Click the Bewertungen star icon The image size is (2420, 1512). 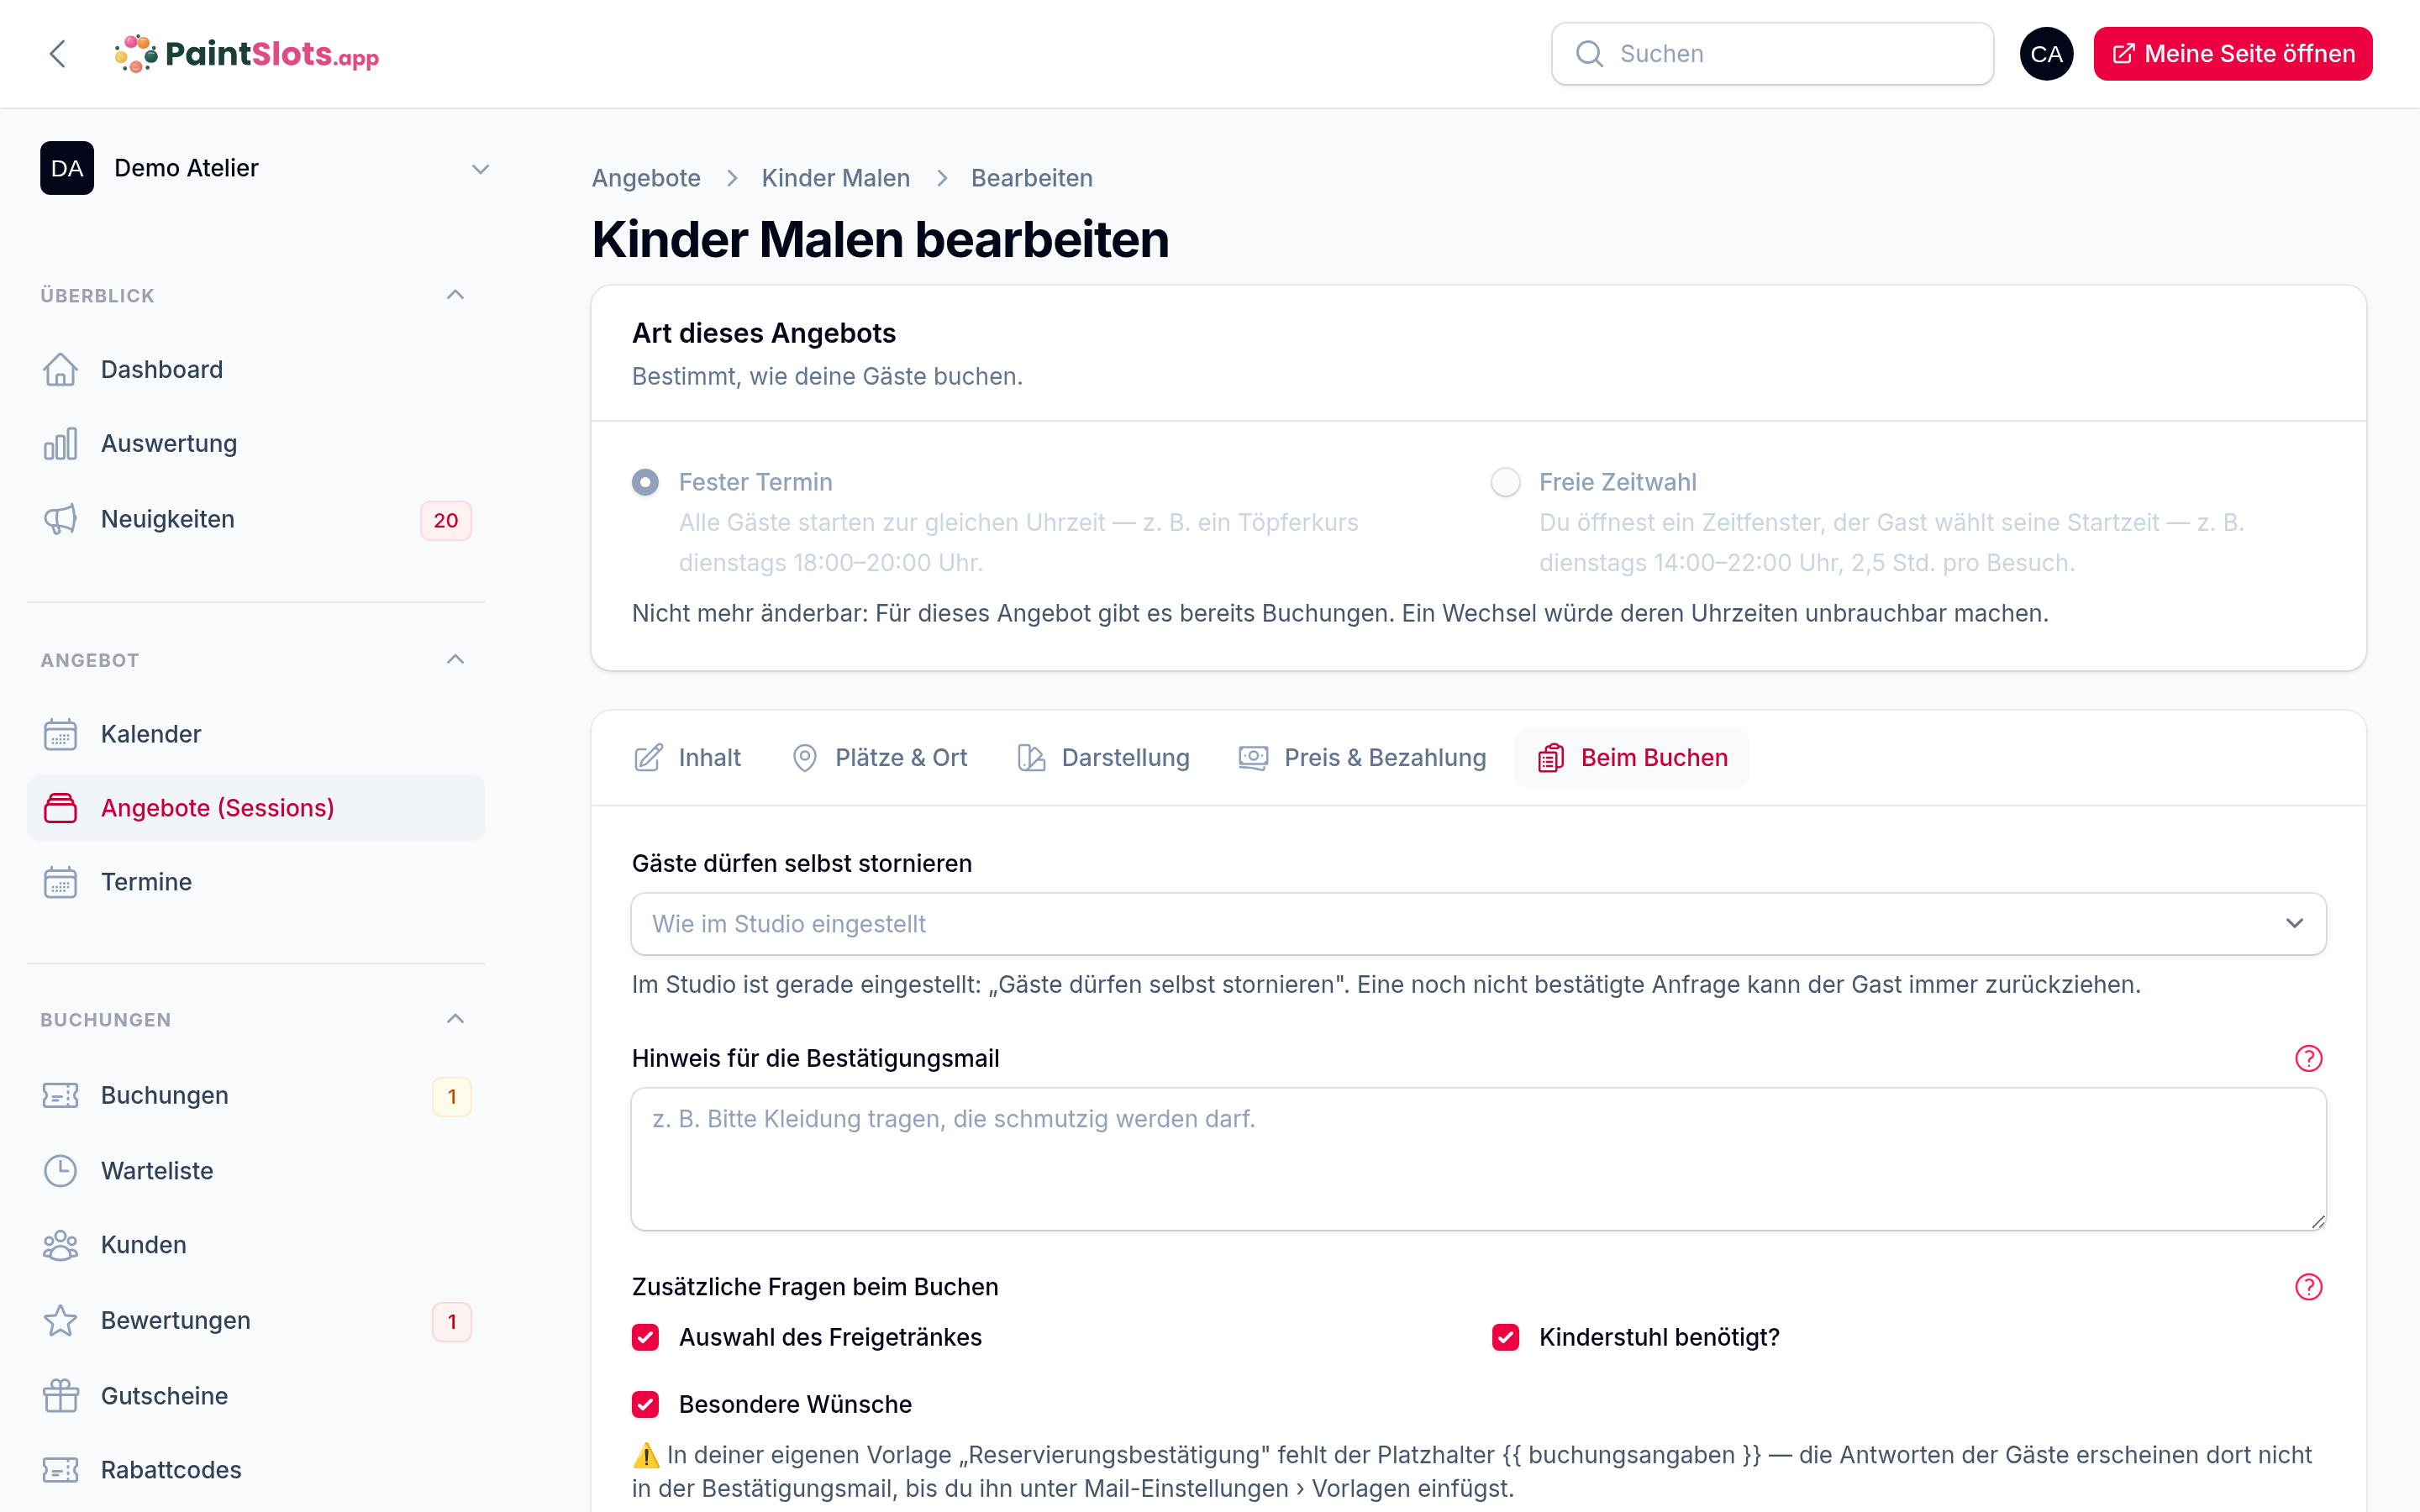60,1321
